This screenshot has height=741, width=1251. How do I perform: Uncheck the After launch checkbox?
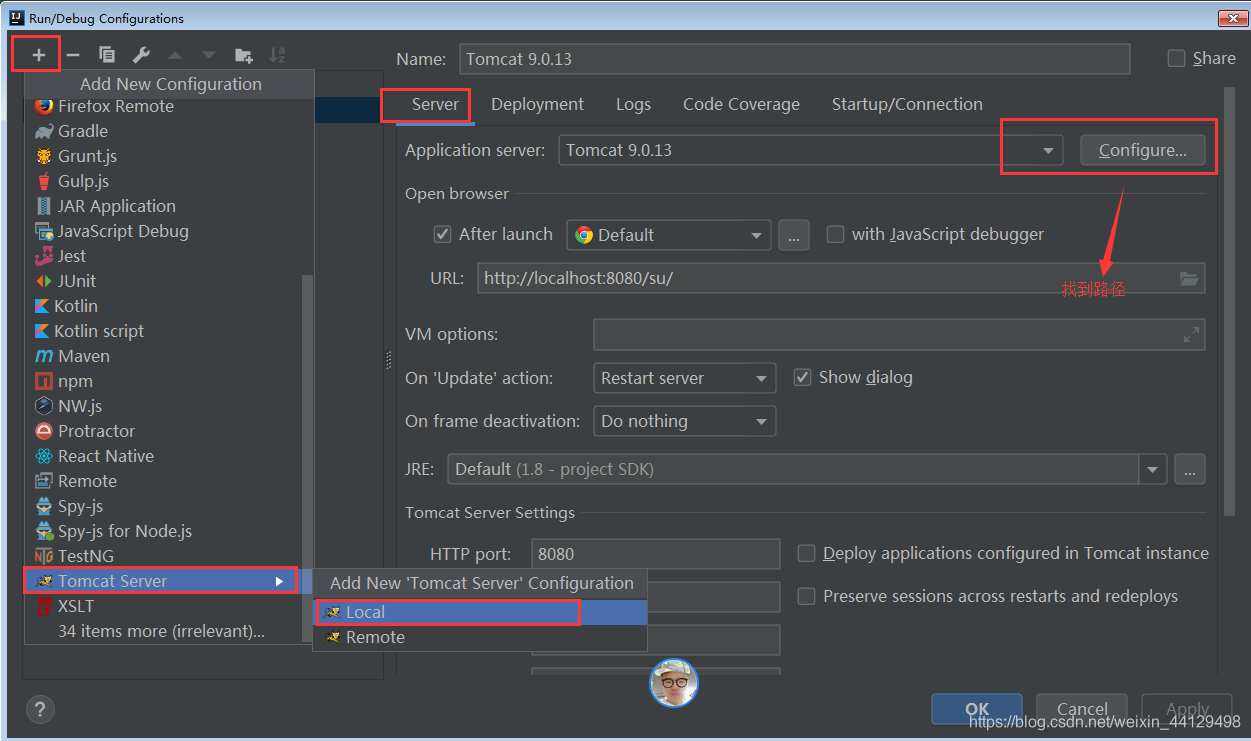pos(443,235)
